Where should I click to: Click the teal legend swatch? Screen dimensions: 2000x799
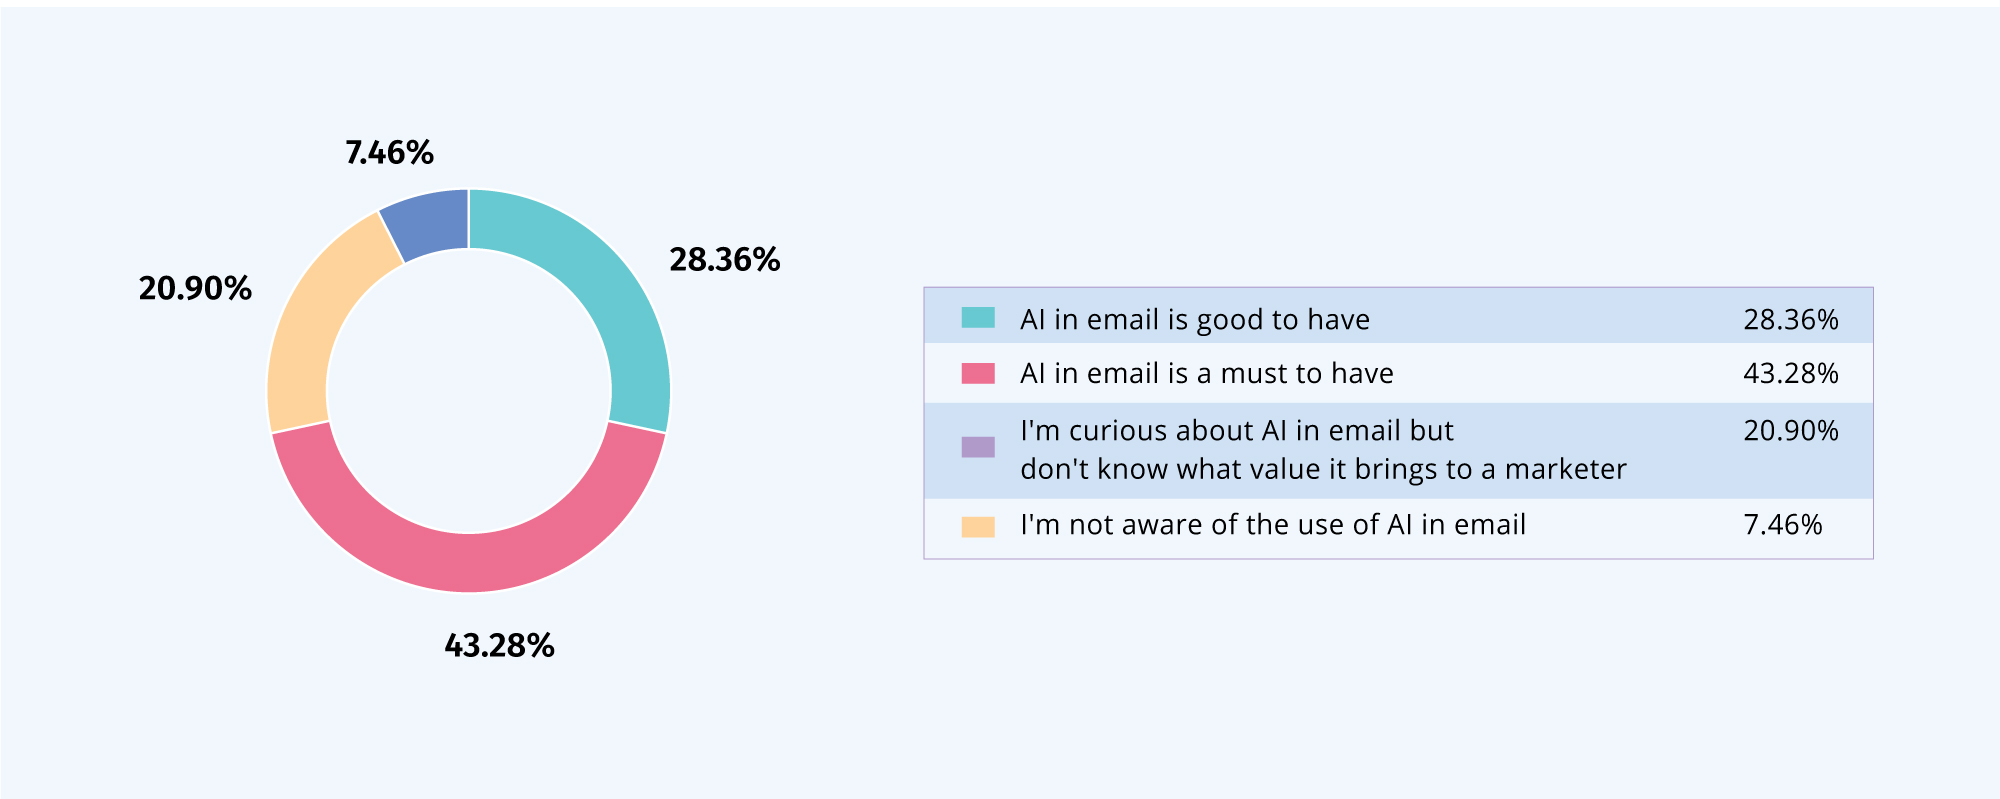click(978, 318)
